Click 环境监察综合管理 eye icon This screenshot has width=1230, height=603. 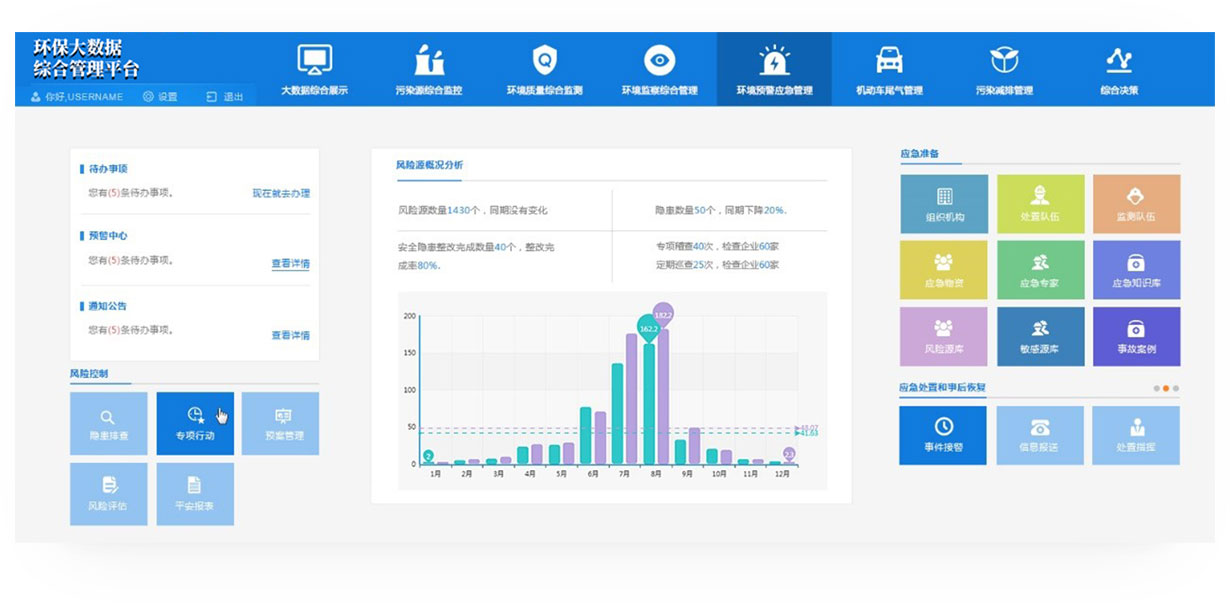pyautogui.click(x=658, y=60)
